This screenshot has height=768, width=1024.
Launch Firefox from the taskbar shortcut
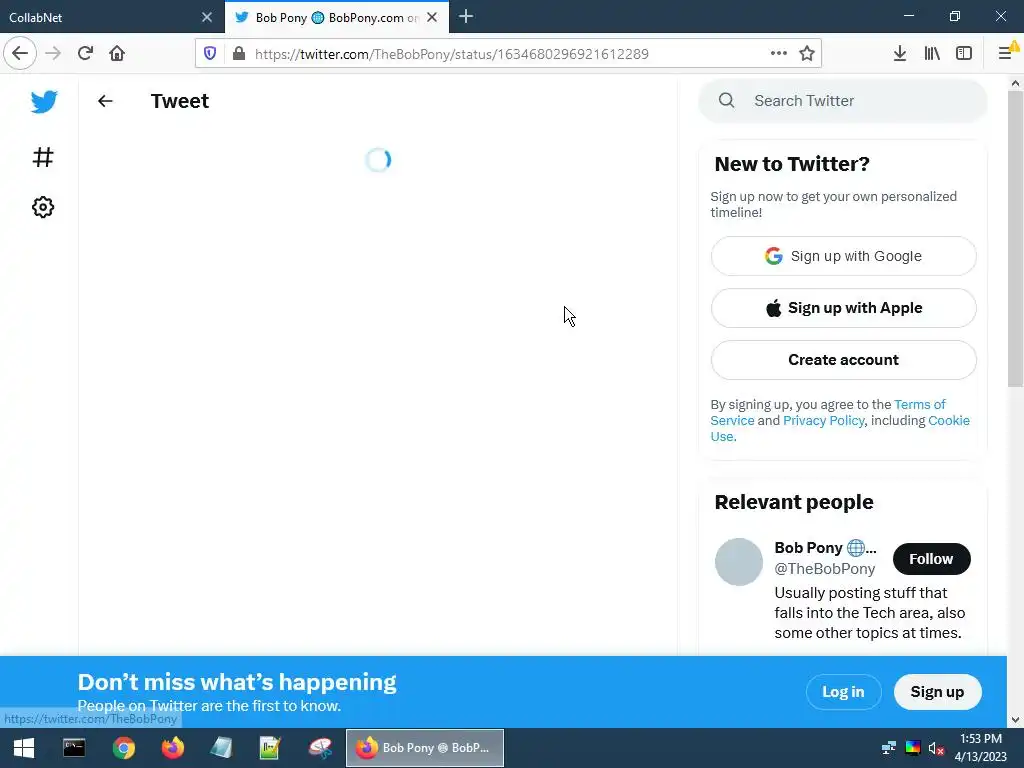point(173,748)
